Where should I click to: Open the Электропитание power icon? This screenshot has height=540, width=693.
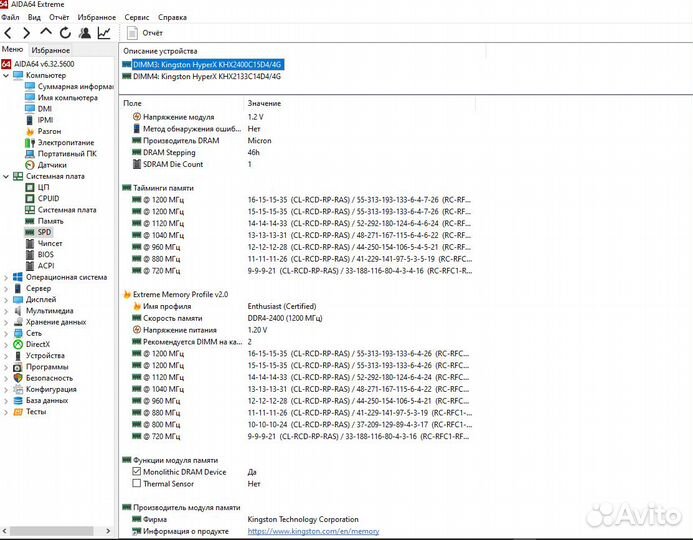30,142
